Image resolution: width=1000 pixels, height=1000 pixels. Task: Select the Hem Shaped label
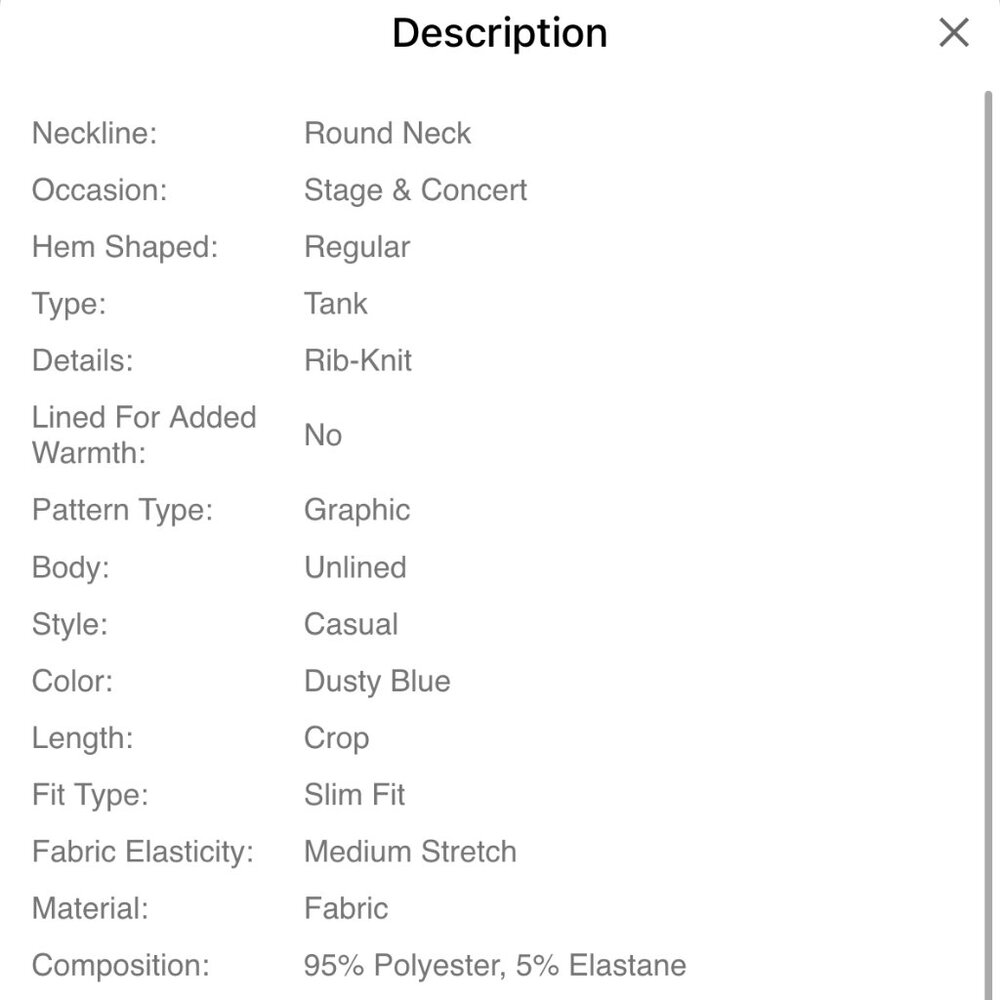tap(124, 247)
